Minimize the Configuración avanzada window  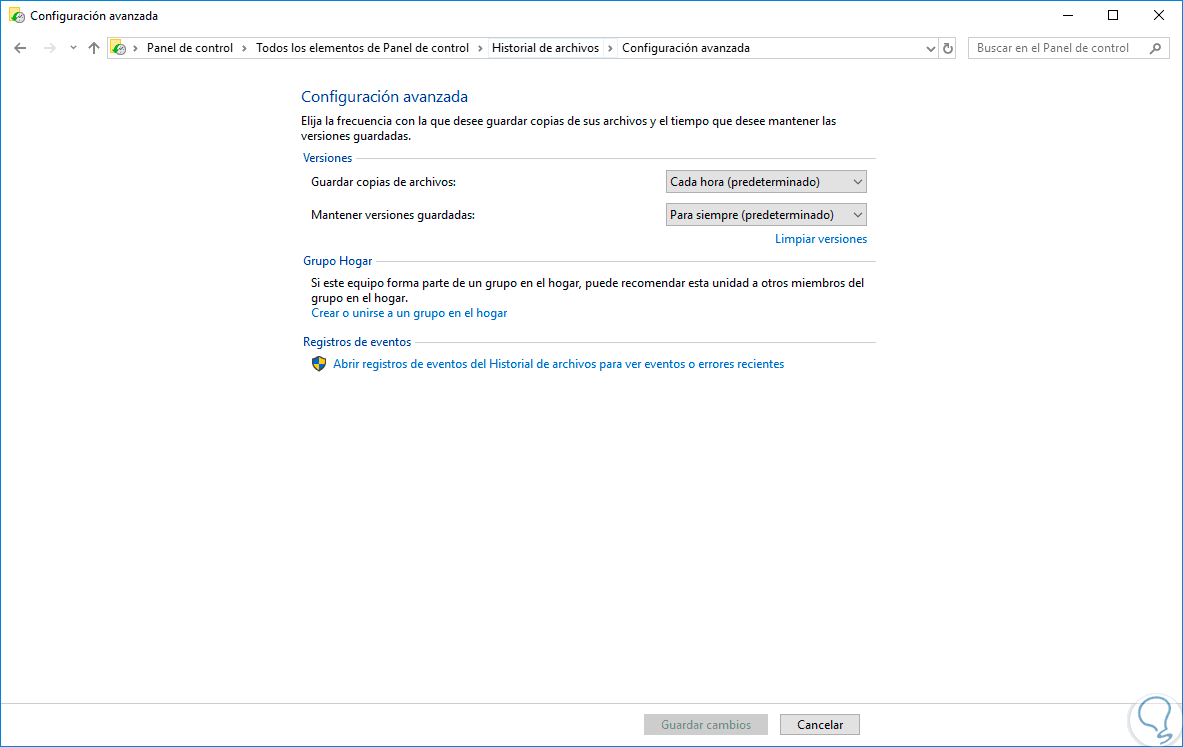click(x=1068, y=16)
